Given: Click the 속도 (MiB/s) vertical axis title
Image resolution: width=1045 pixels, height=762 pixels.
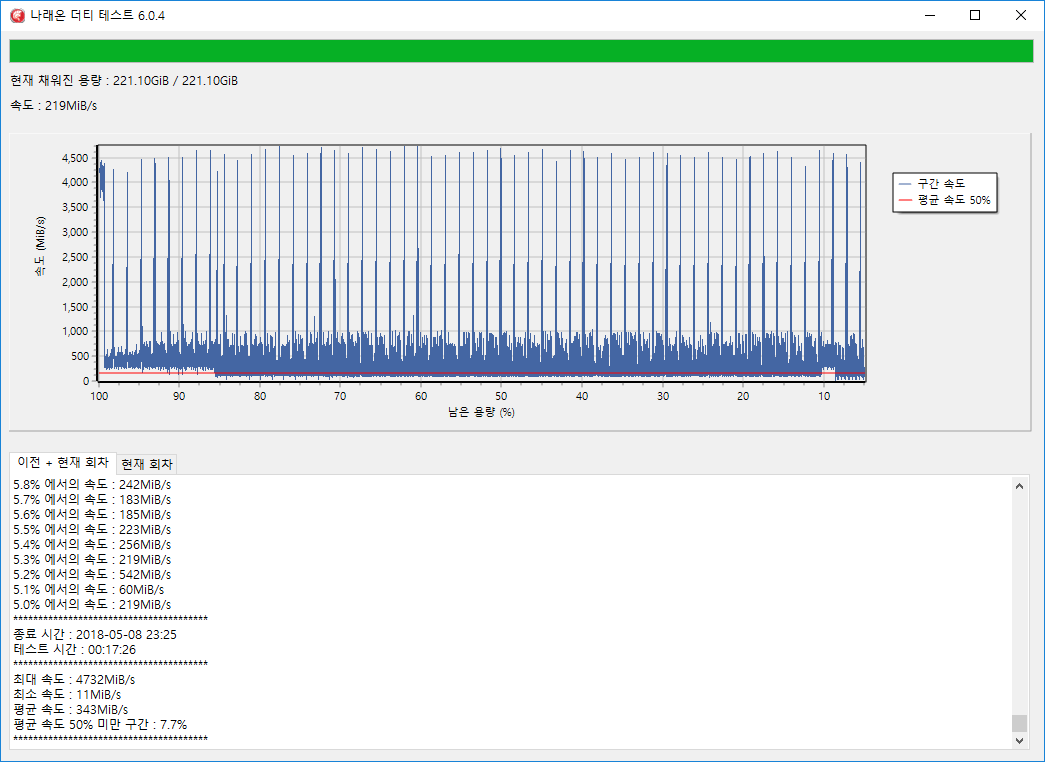Looking at the screenshot, I should pos(41,247).
